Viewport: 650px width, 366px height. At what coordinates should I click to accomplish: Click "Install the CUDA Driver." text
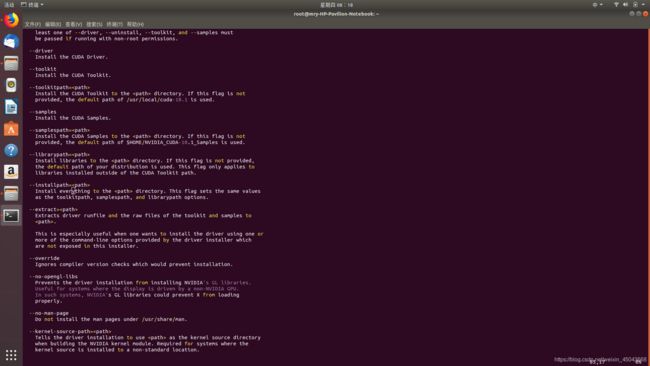click(71, 57)
